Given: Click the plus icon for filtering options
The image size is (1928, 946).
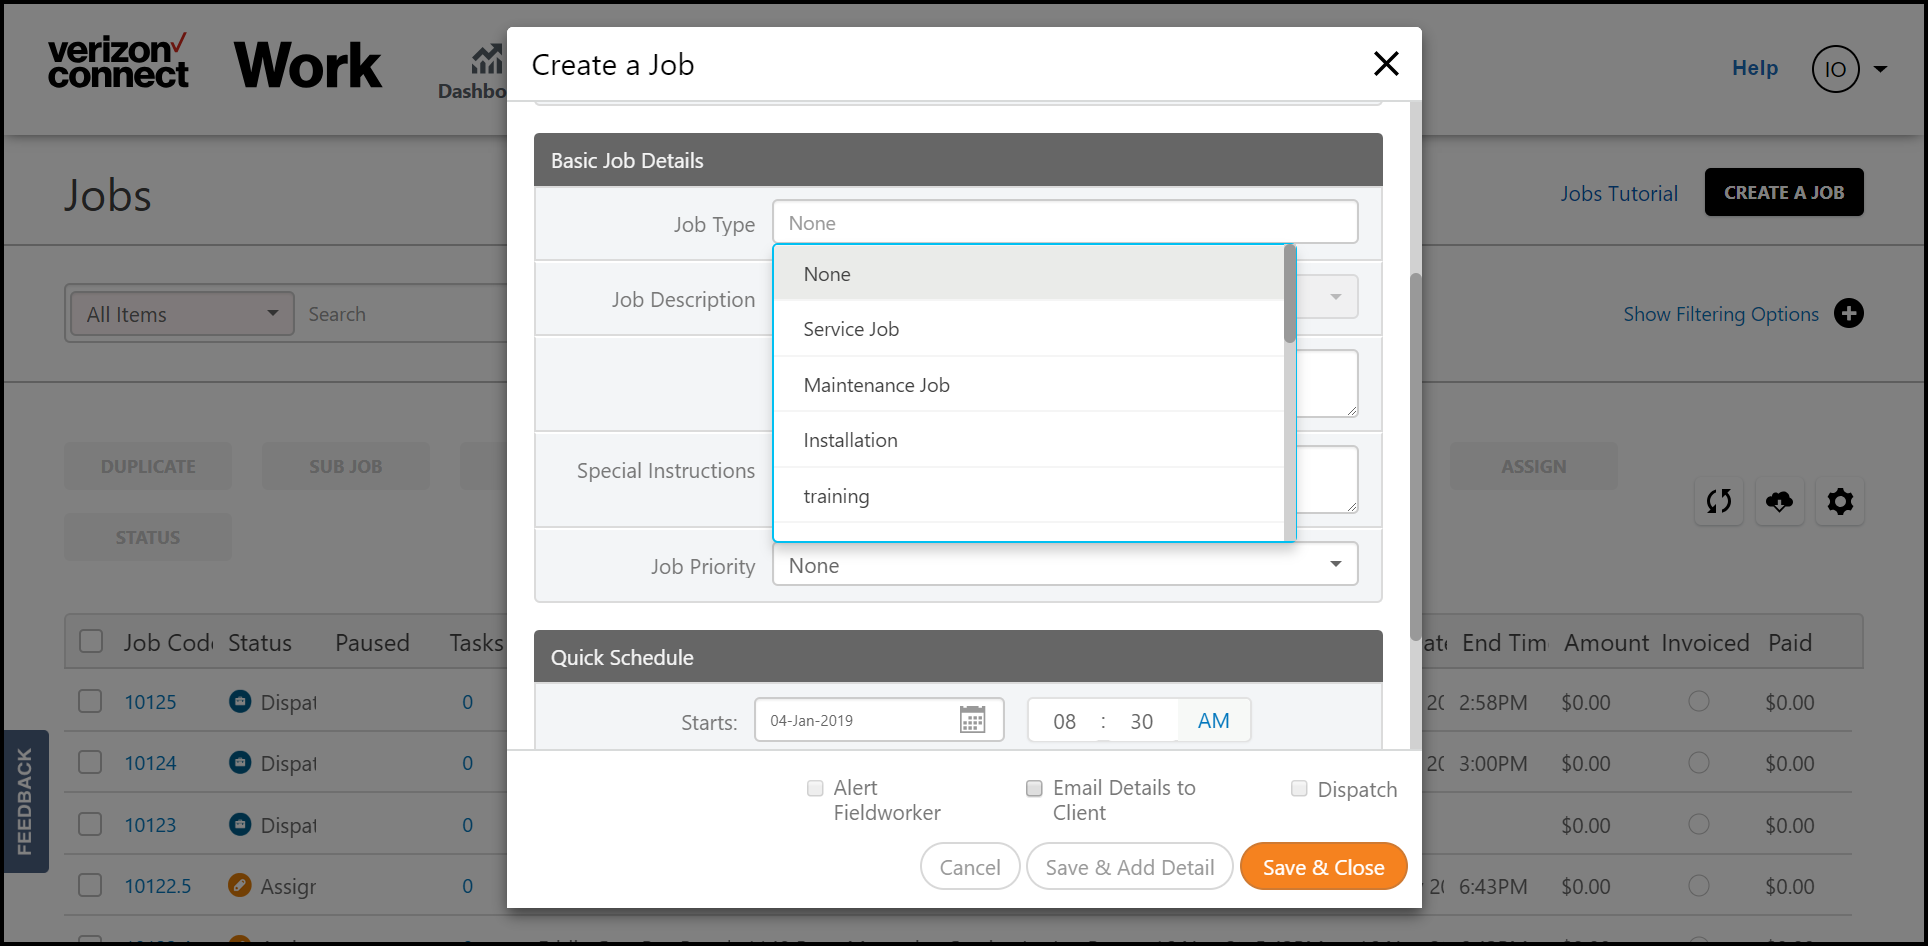Looking at the screenshot, I should [x=1849, y=314].
